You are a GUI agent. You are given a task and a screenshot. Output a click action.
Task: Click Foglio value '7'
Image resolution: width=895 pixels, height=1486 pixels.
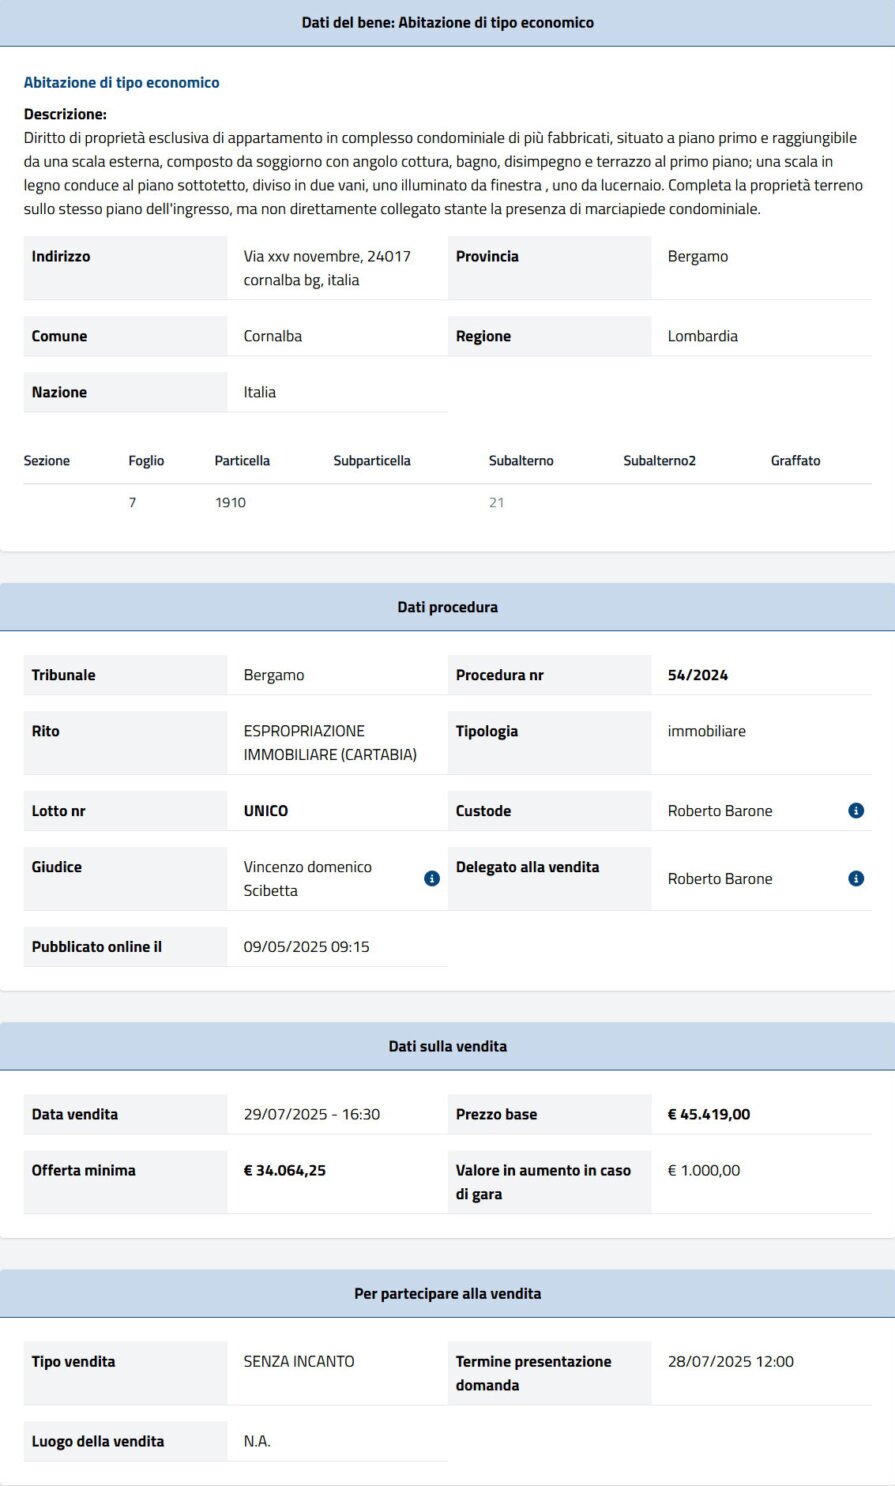tap(132, 503)
